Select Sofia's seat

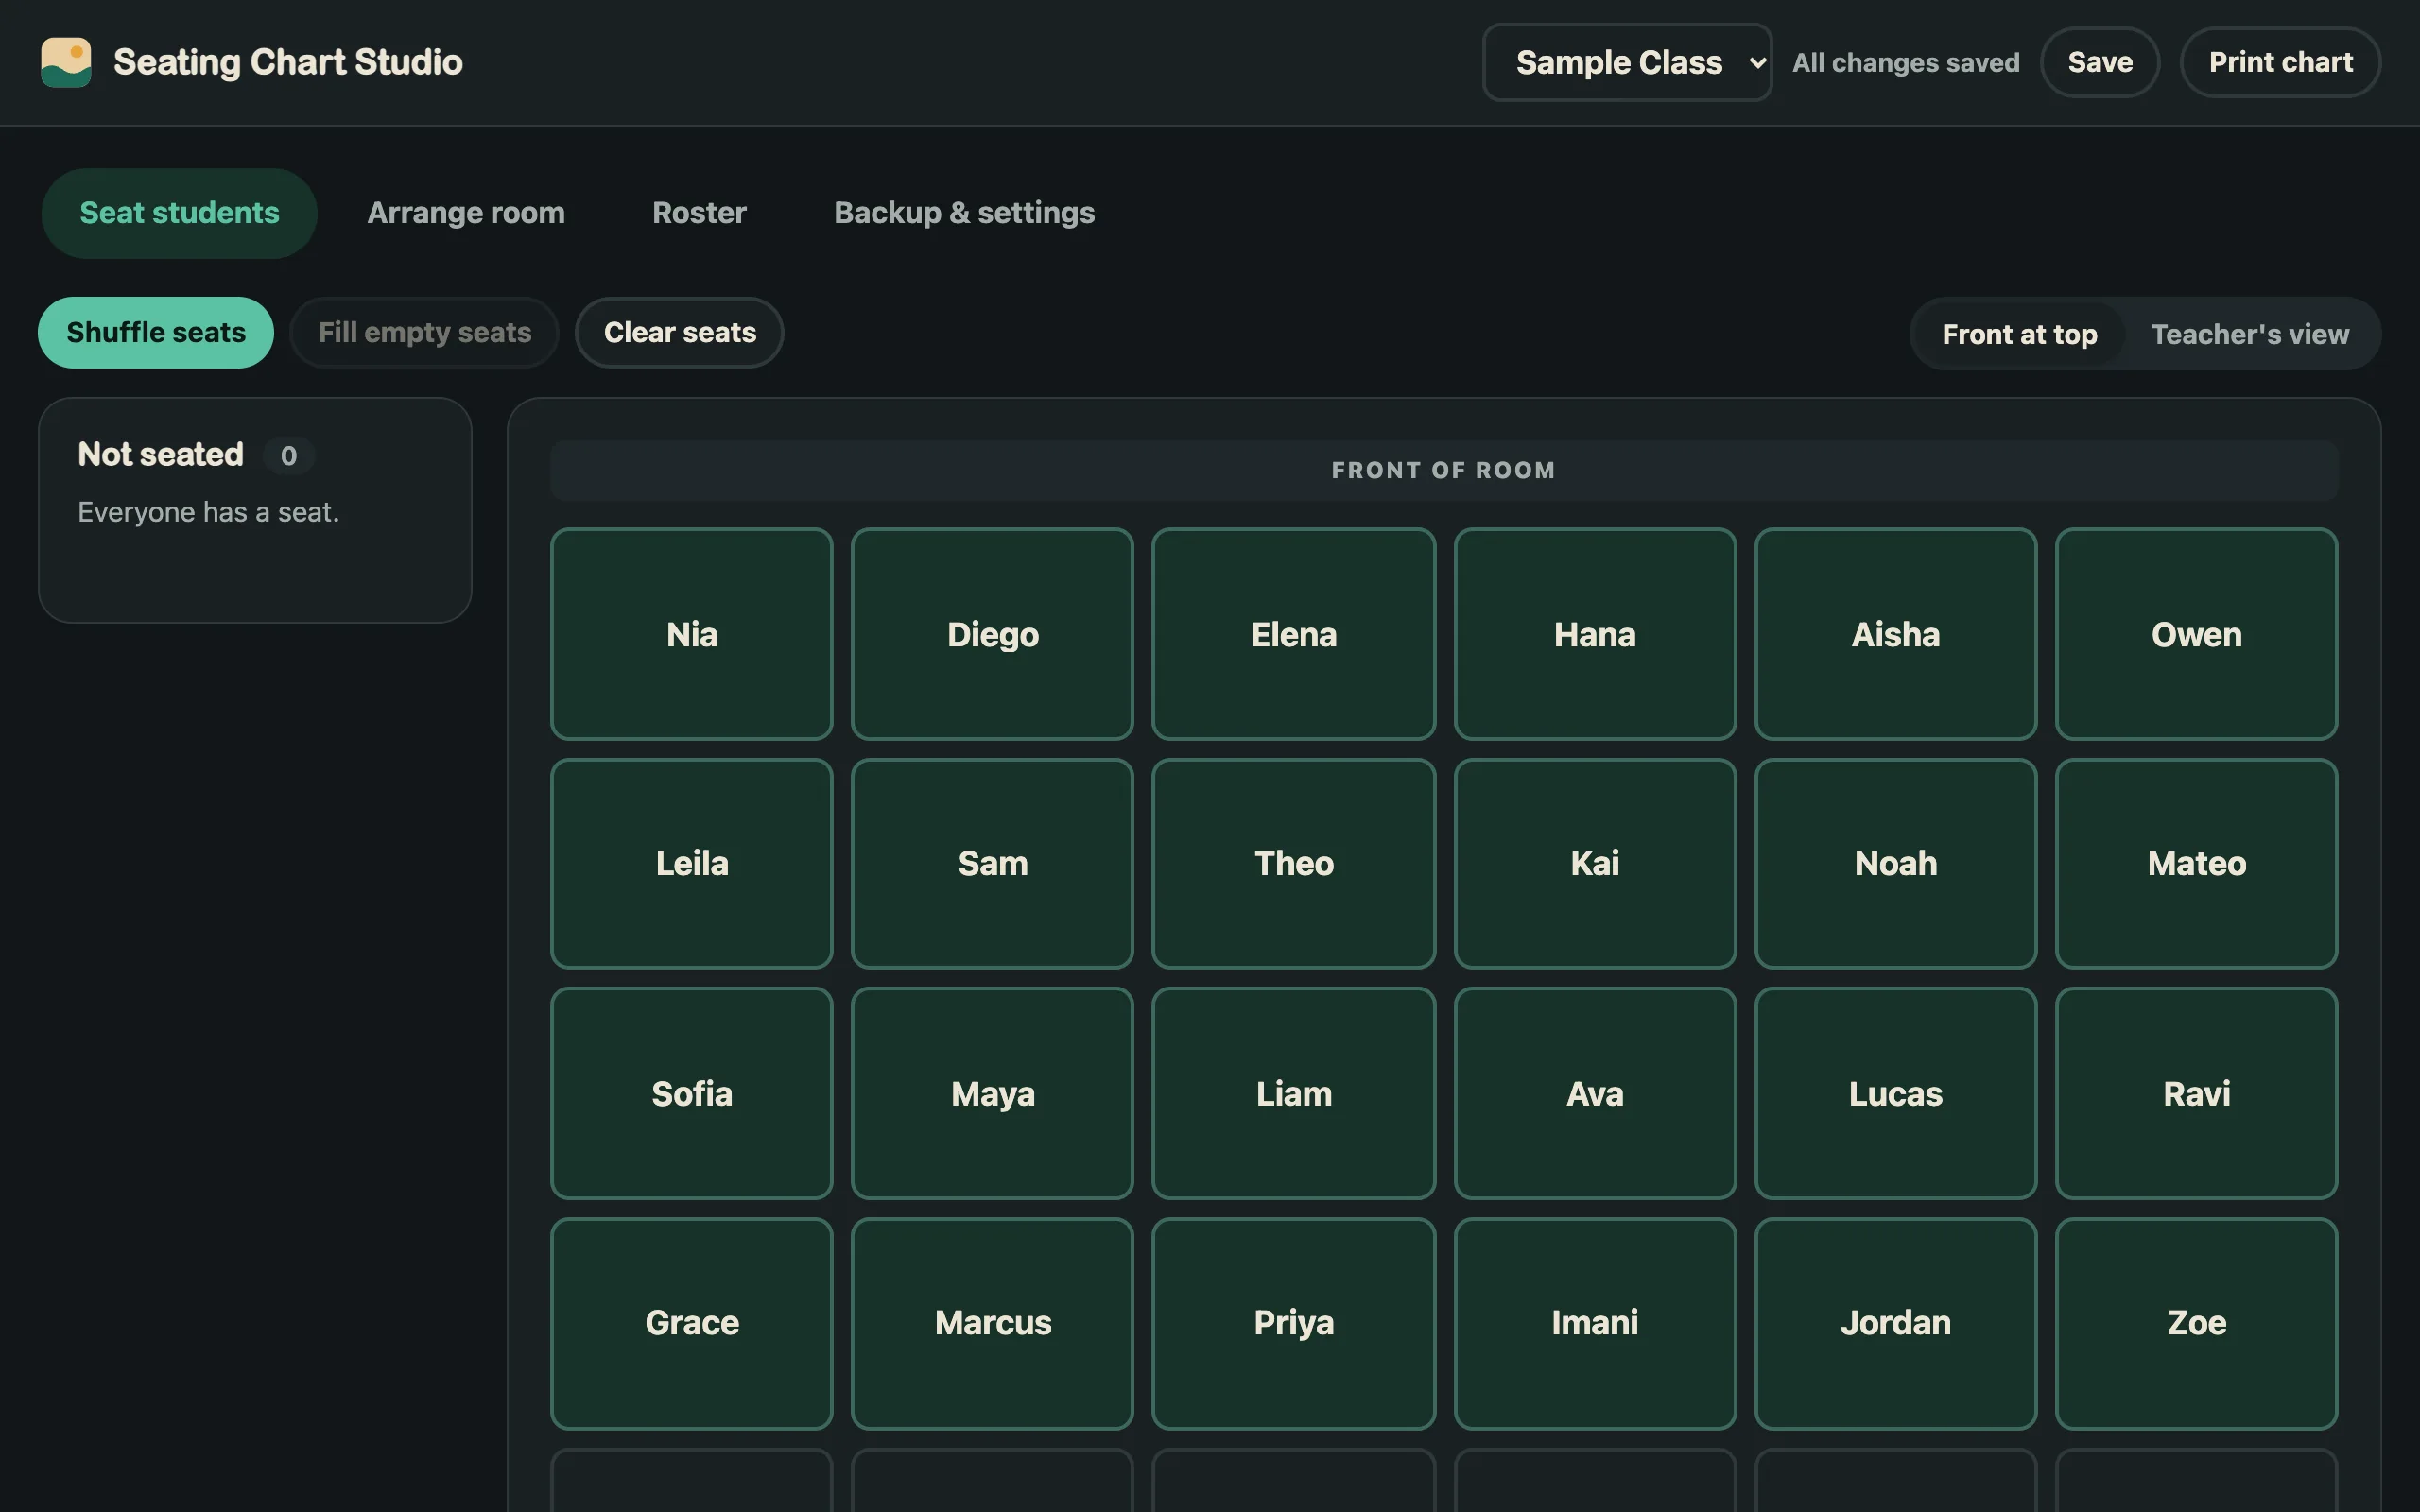pyautogui.click(x=691, y=1093)
